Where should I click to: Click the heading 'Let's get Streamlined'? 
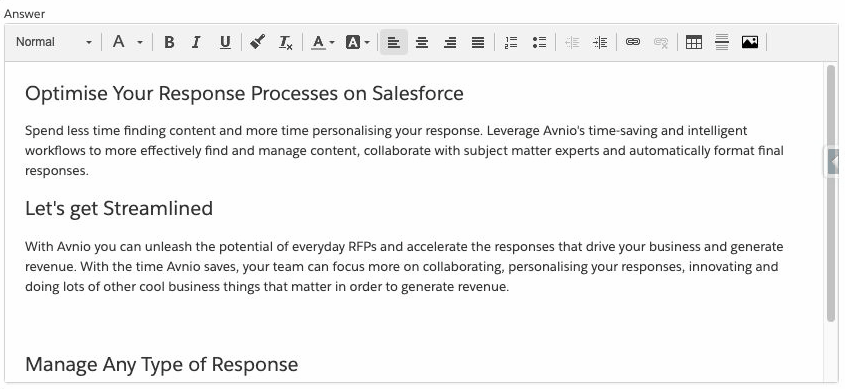(x=119, y=209)
